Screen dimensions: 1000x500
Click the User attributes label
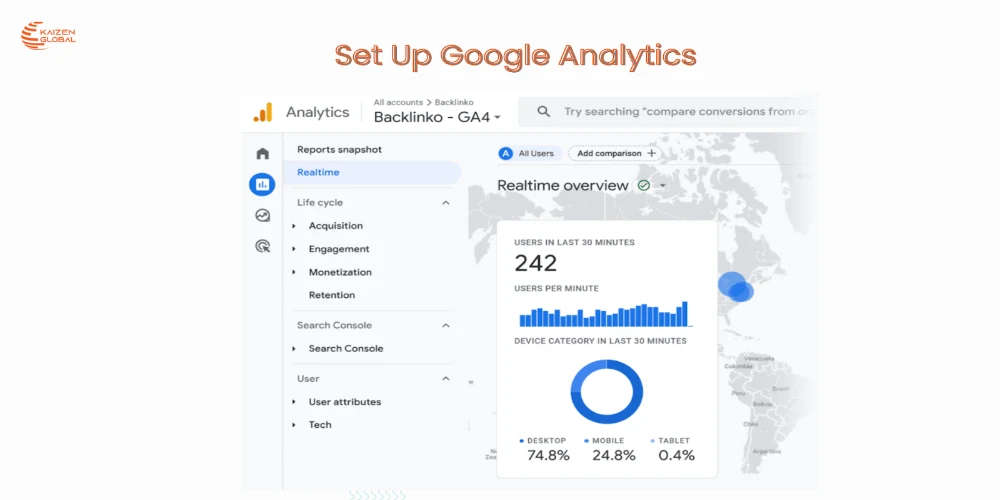click(x=344, y=402)
